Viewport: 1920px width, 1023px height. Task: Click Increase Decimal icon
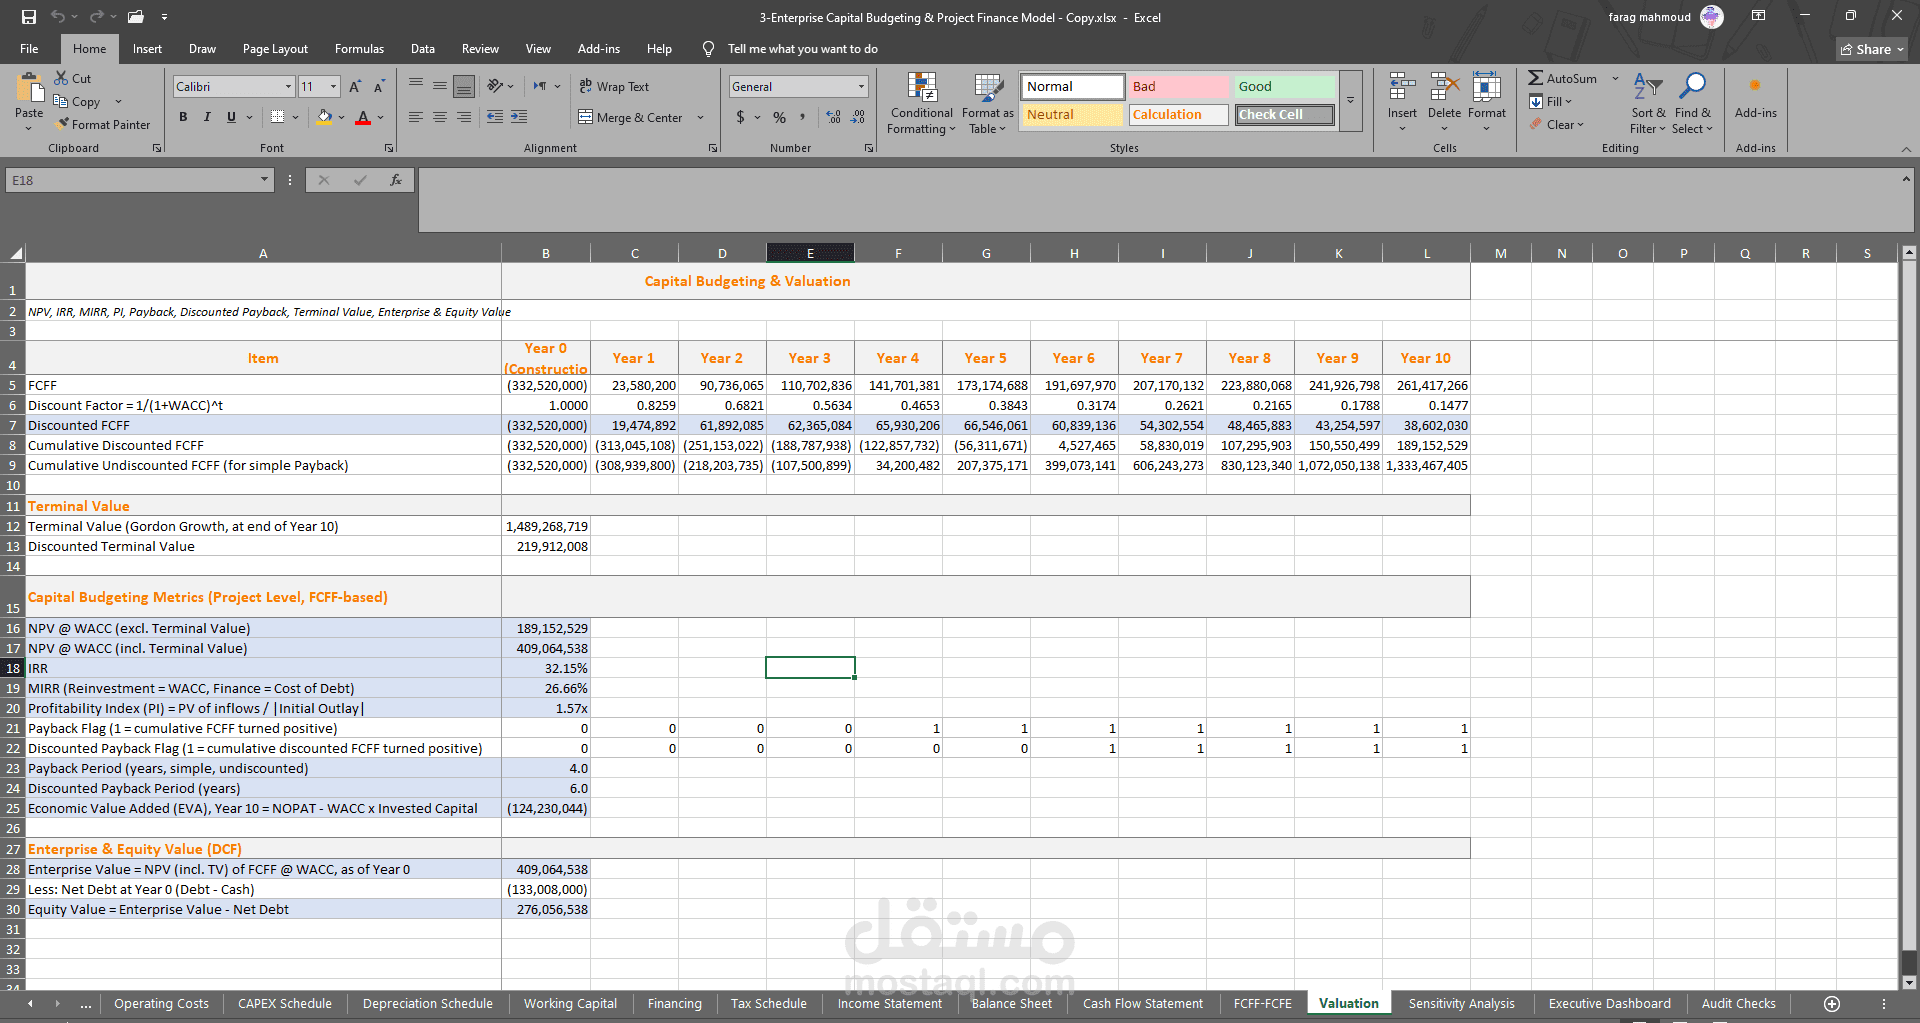(x=833, y=117)
